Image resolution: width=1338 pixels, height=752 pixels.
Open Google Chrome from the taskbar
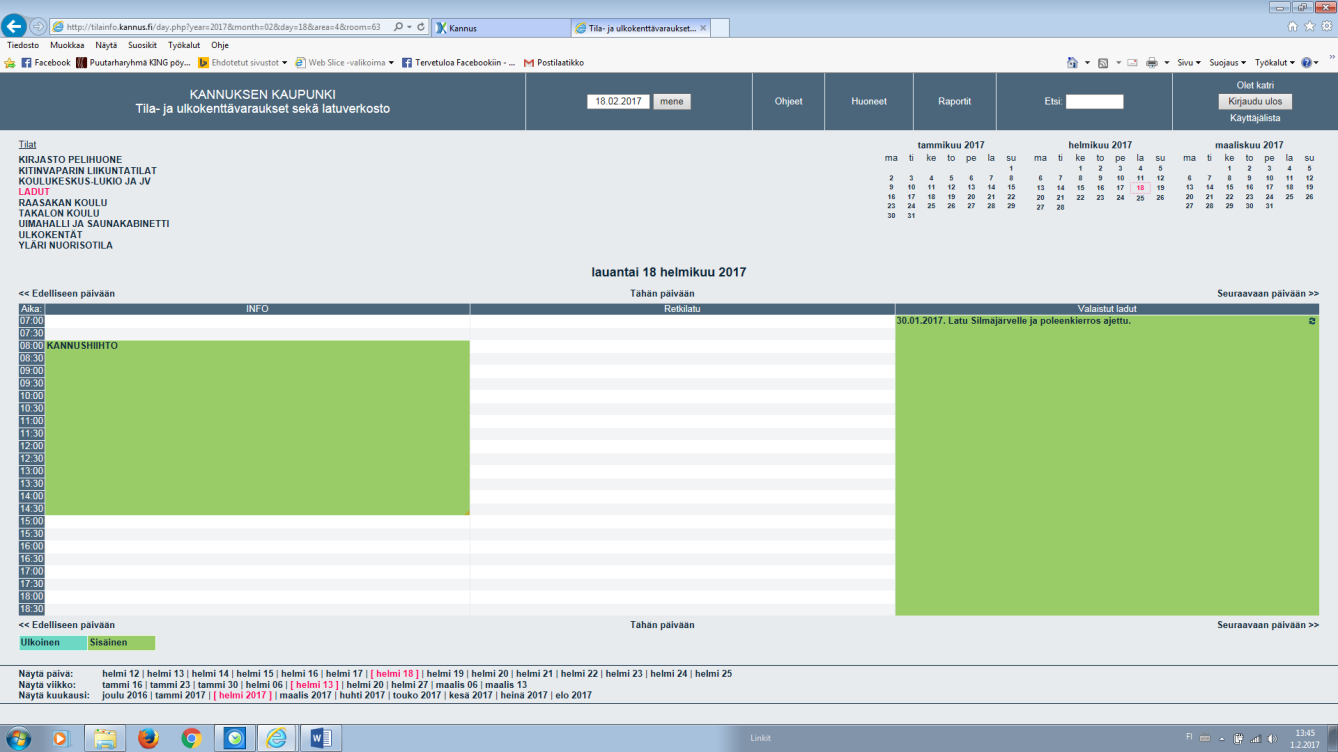191,738
